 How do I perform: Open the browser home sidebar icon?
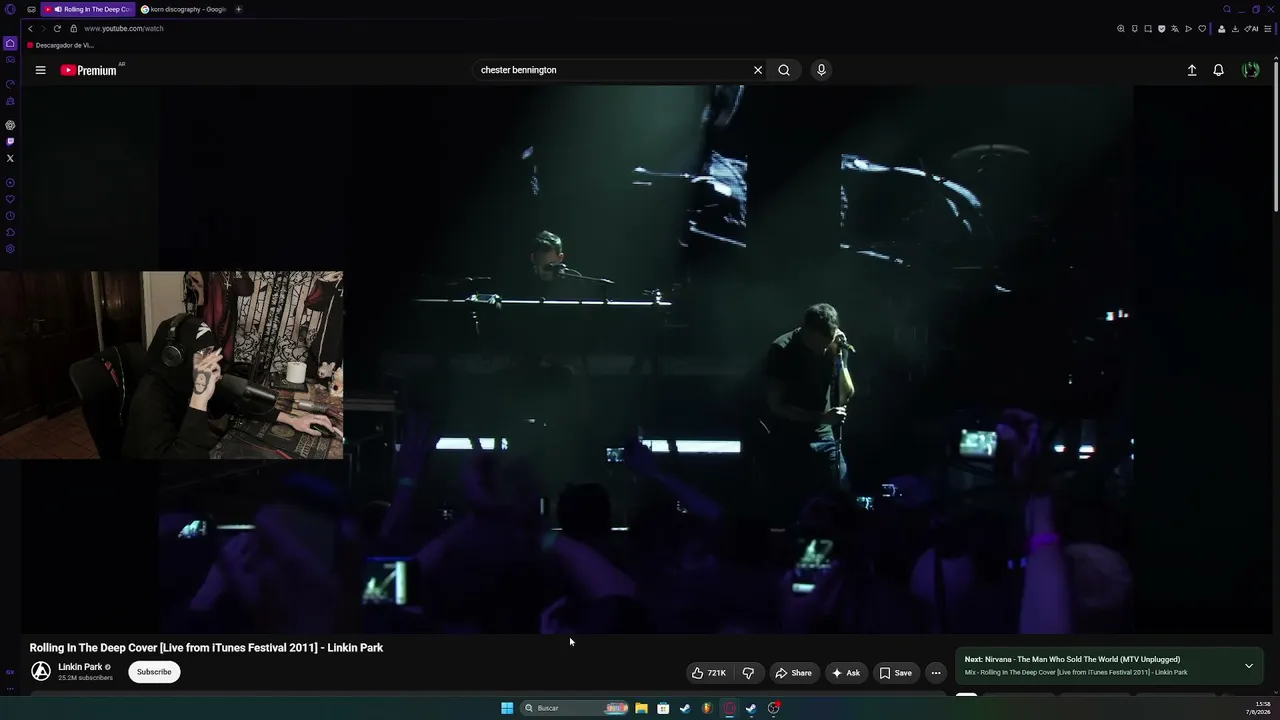tap(10, 43)
